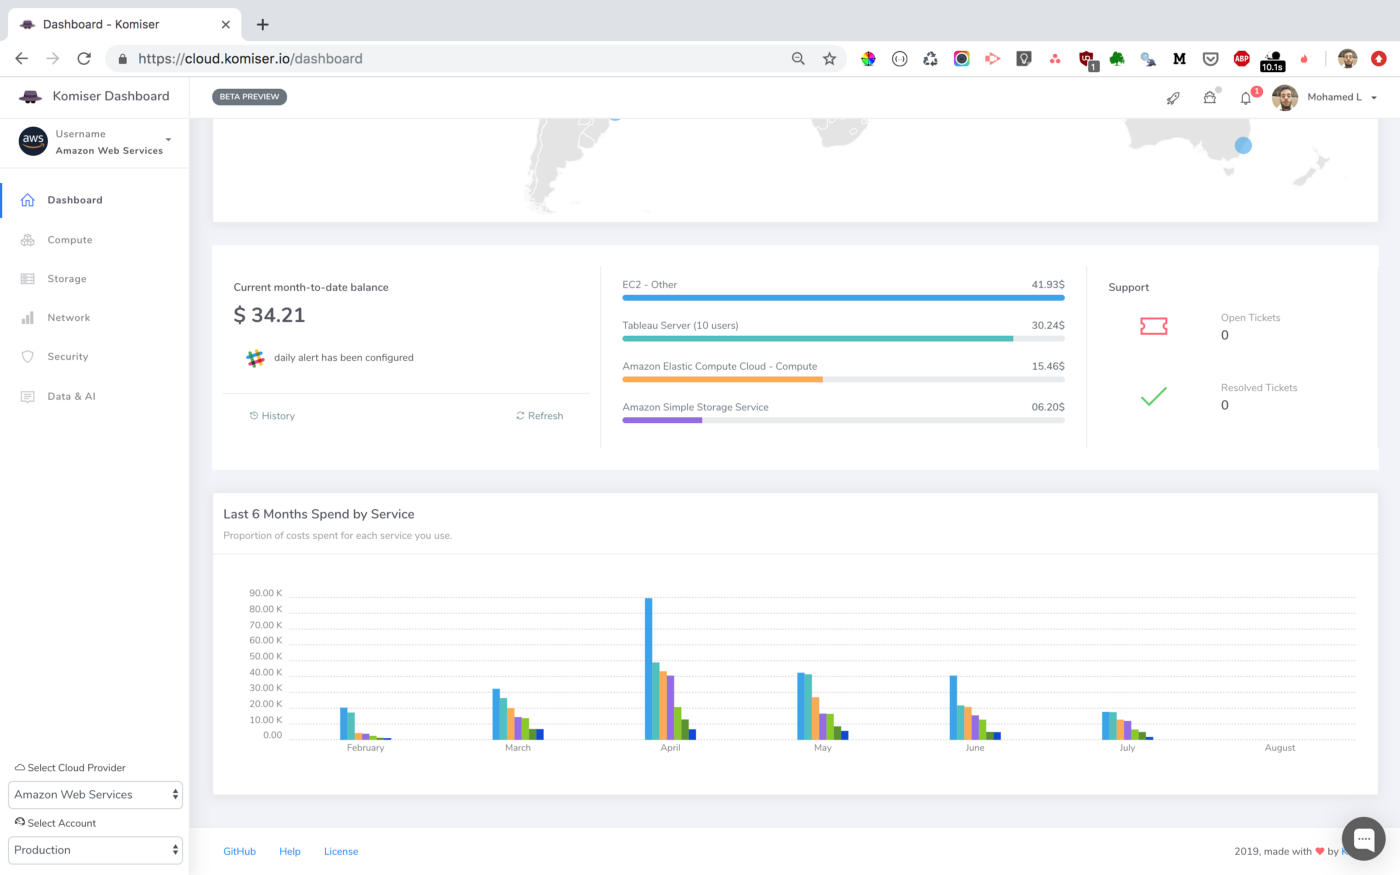Screen dimensions: 1400x875
Task: Click the $ 34.21 balance value
Action: 269,315
